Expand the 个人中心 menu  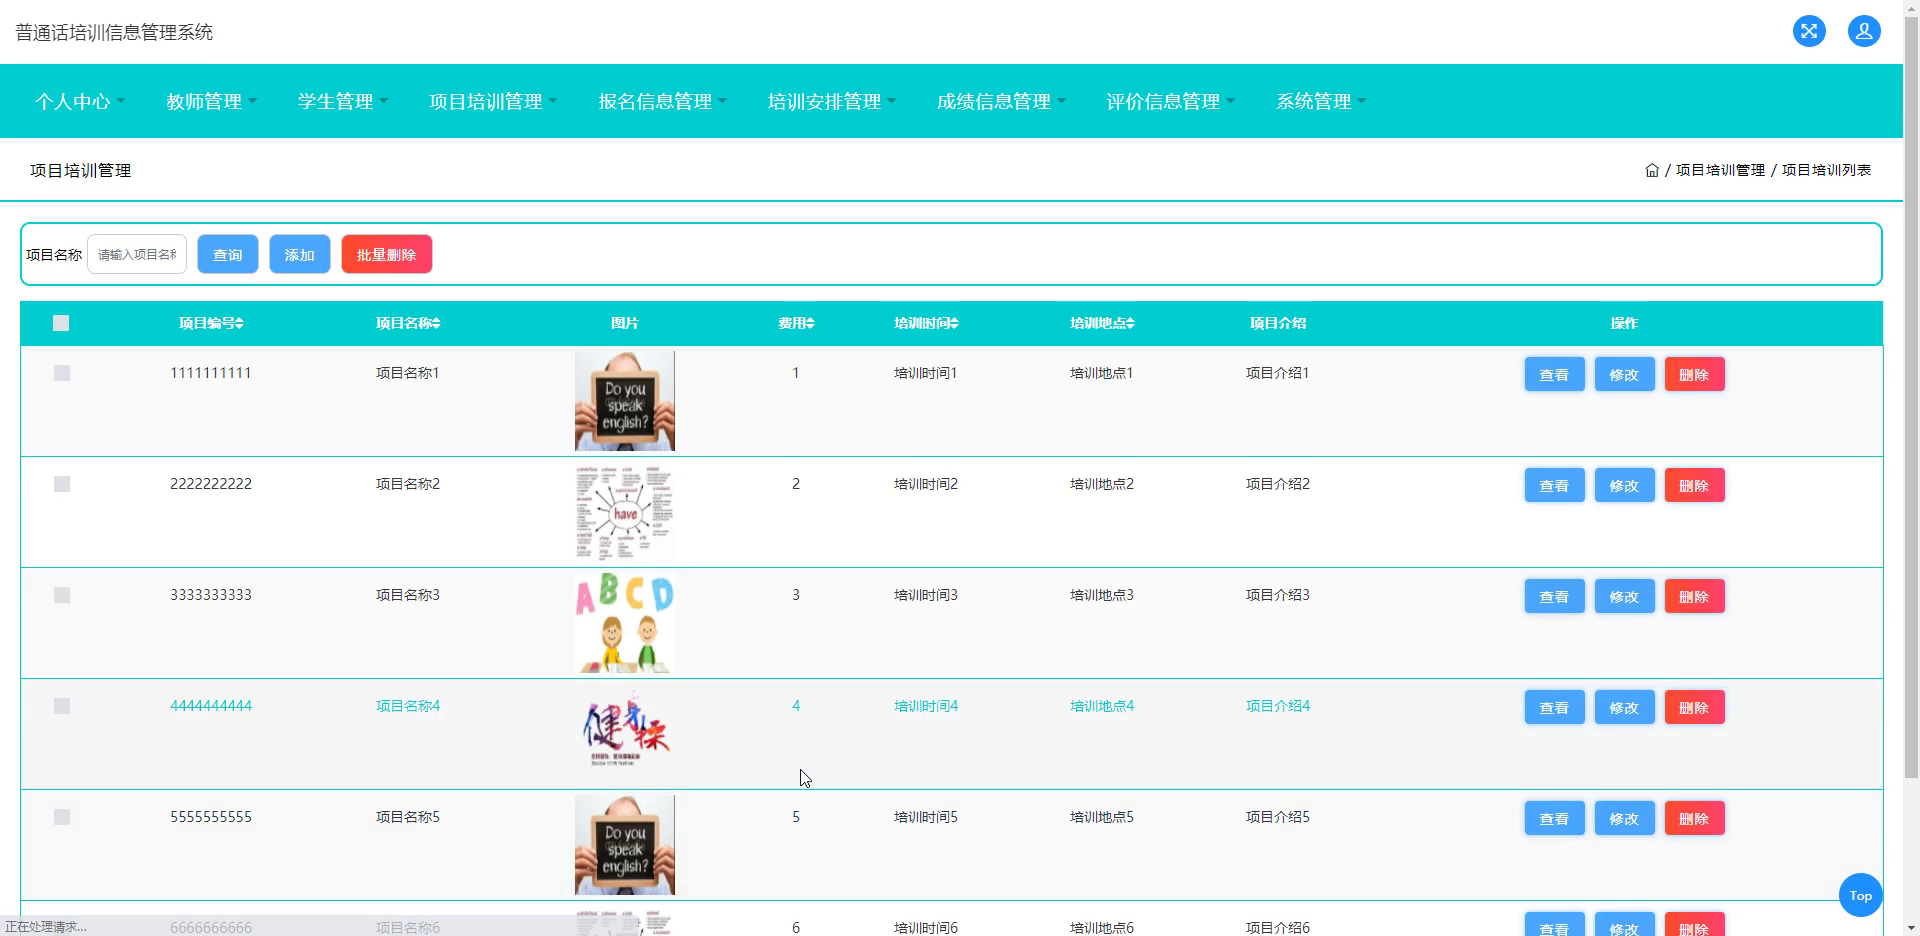(x=80, y=101)
